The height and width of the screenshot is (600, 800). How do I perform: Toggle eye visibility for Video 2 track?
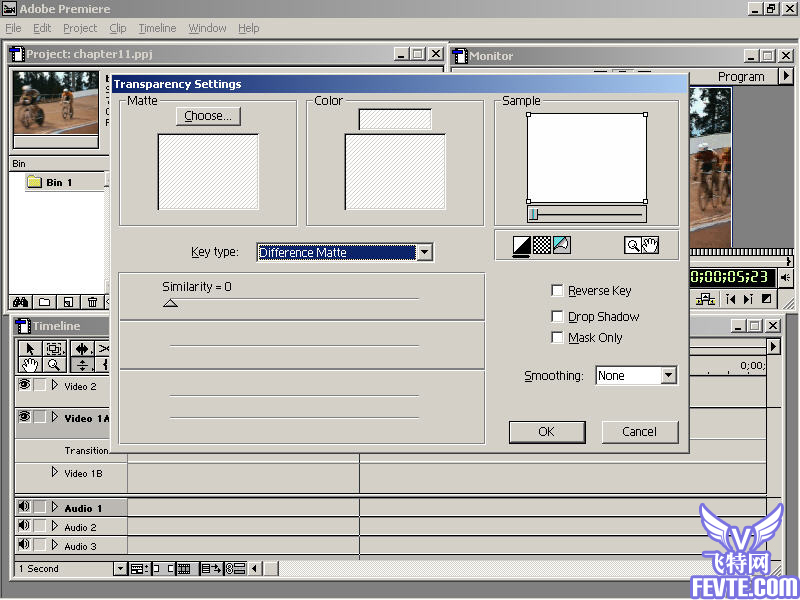coord(24,384)
